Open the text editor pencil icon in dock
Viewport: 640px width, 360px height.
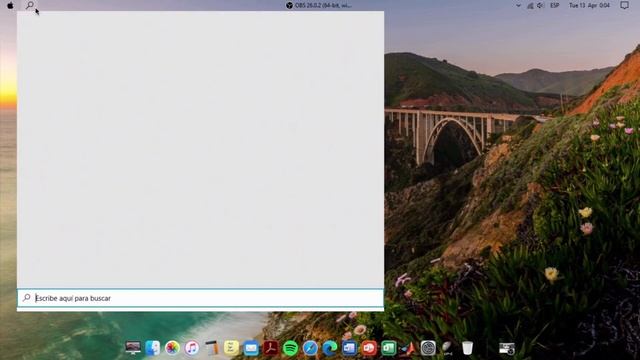pyautogui.click(x=211, y=348)
